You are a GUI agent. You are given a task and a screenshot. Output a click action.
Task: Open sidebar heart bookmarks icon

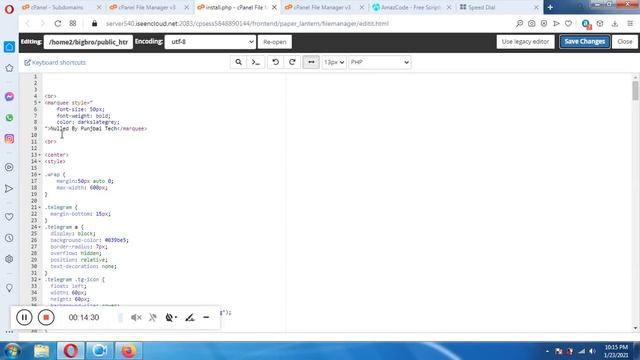[9, 217]
